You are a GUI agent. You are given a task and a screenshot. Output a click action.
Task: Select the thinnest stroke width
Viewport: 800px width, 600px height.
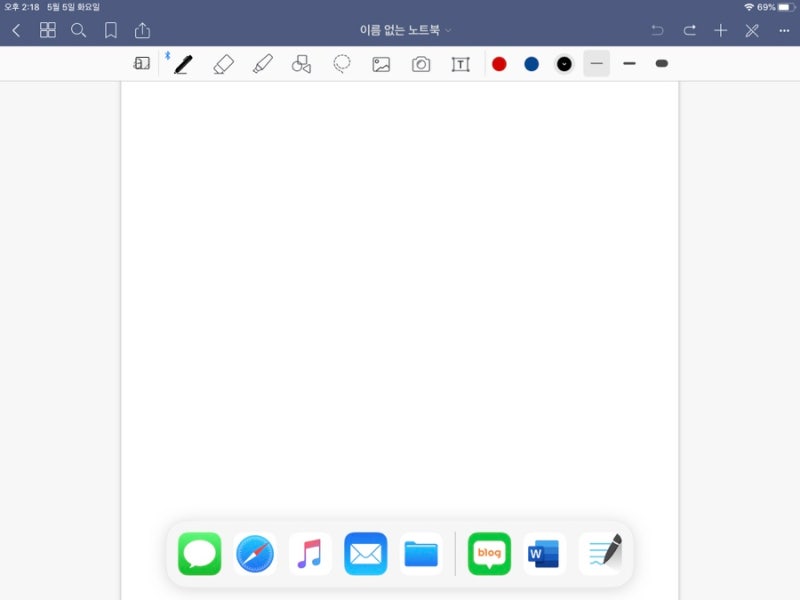coord(596,63)
